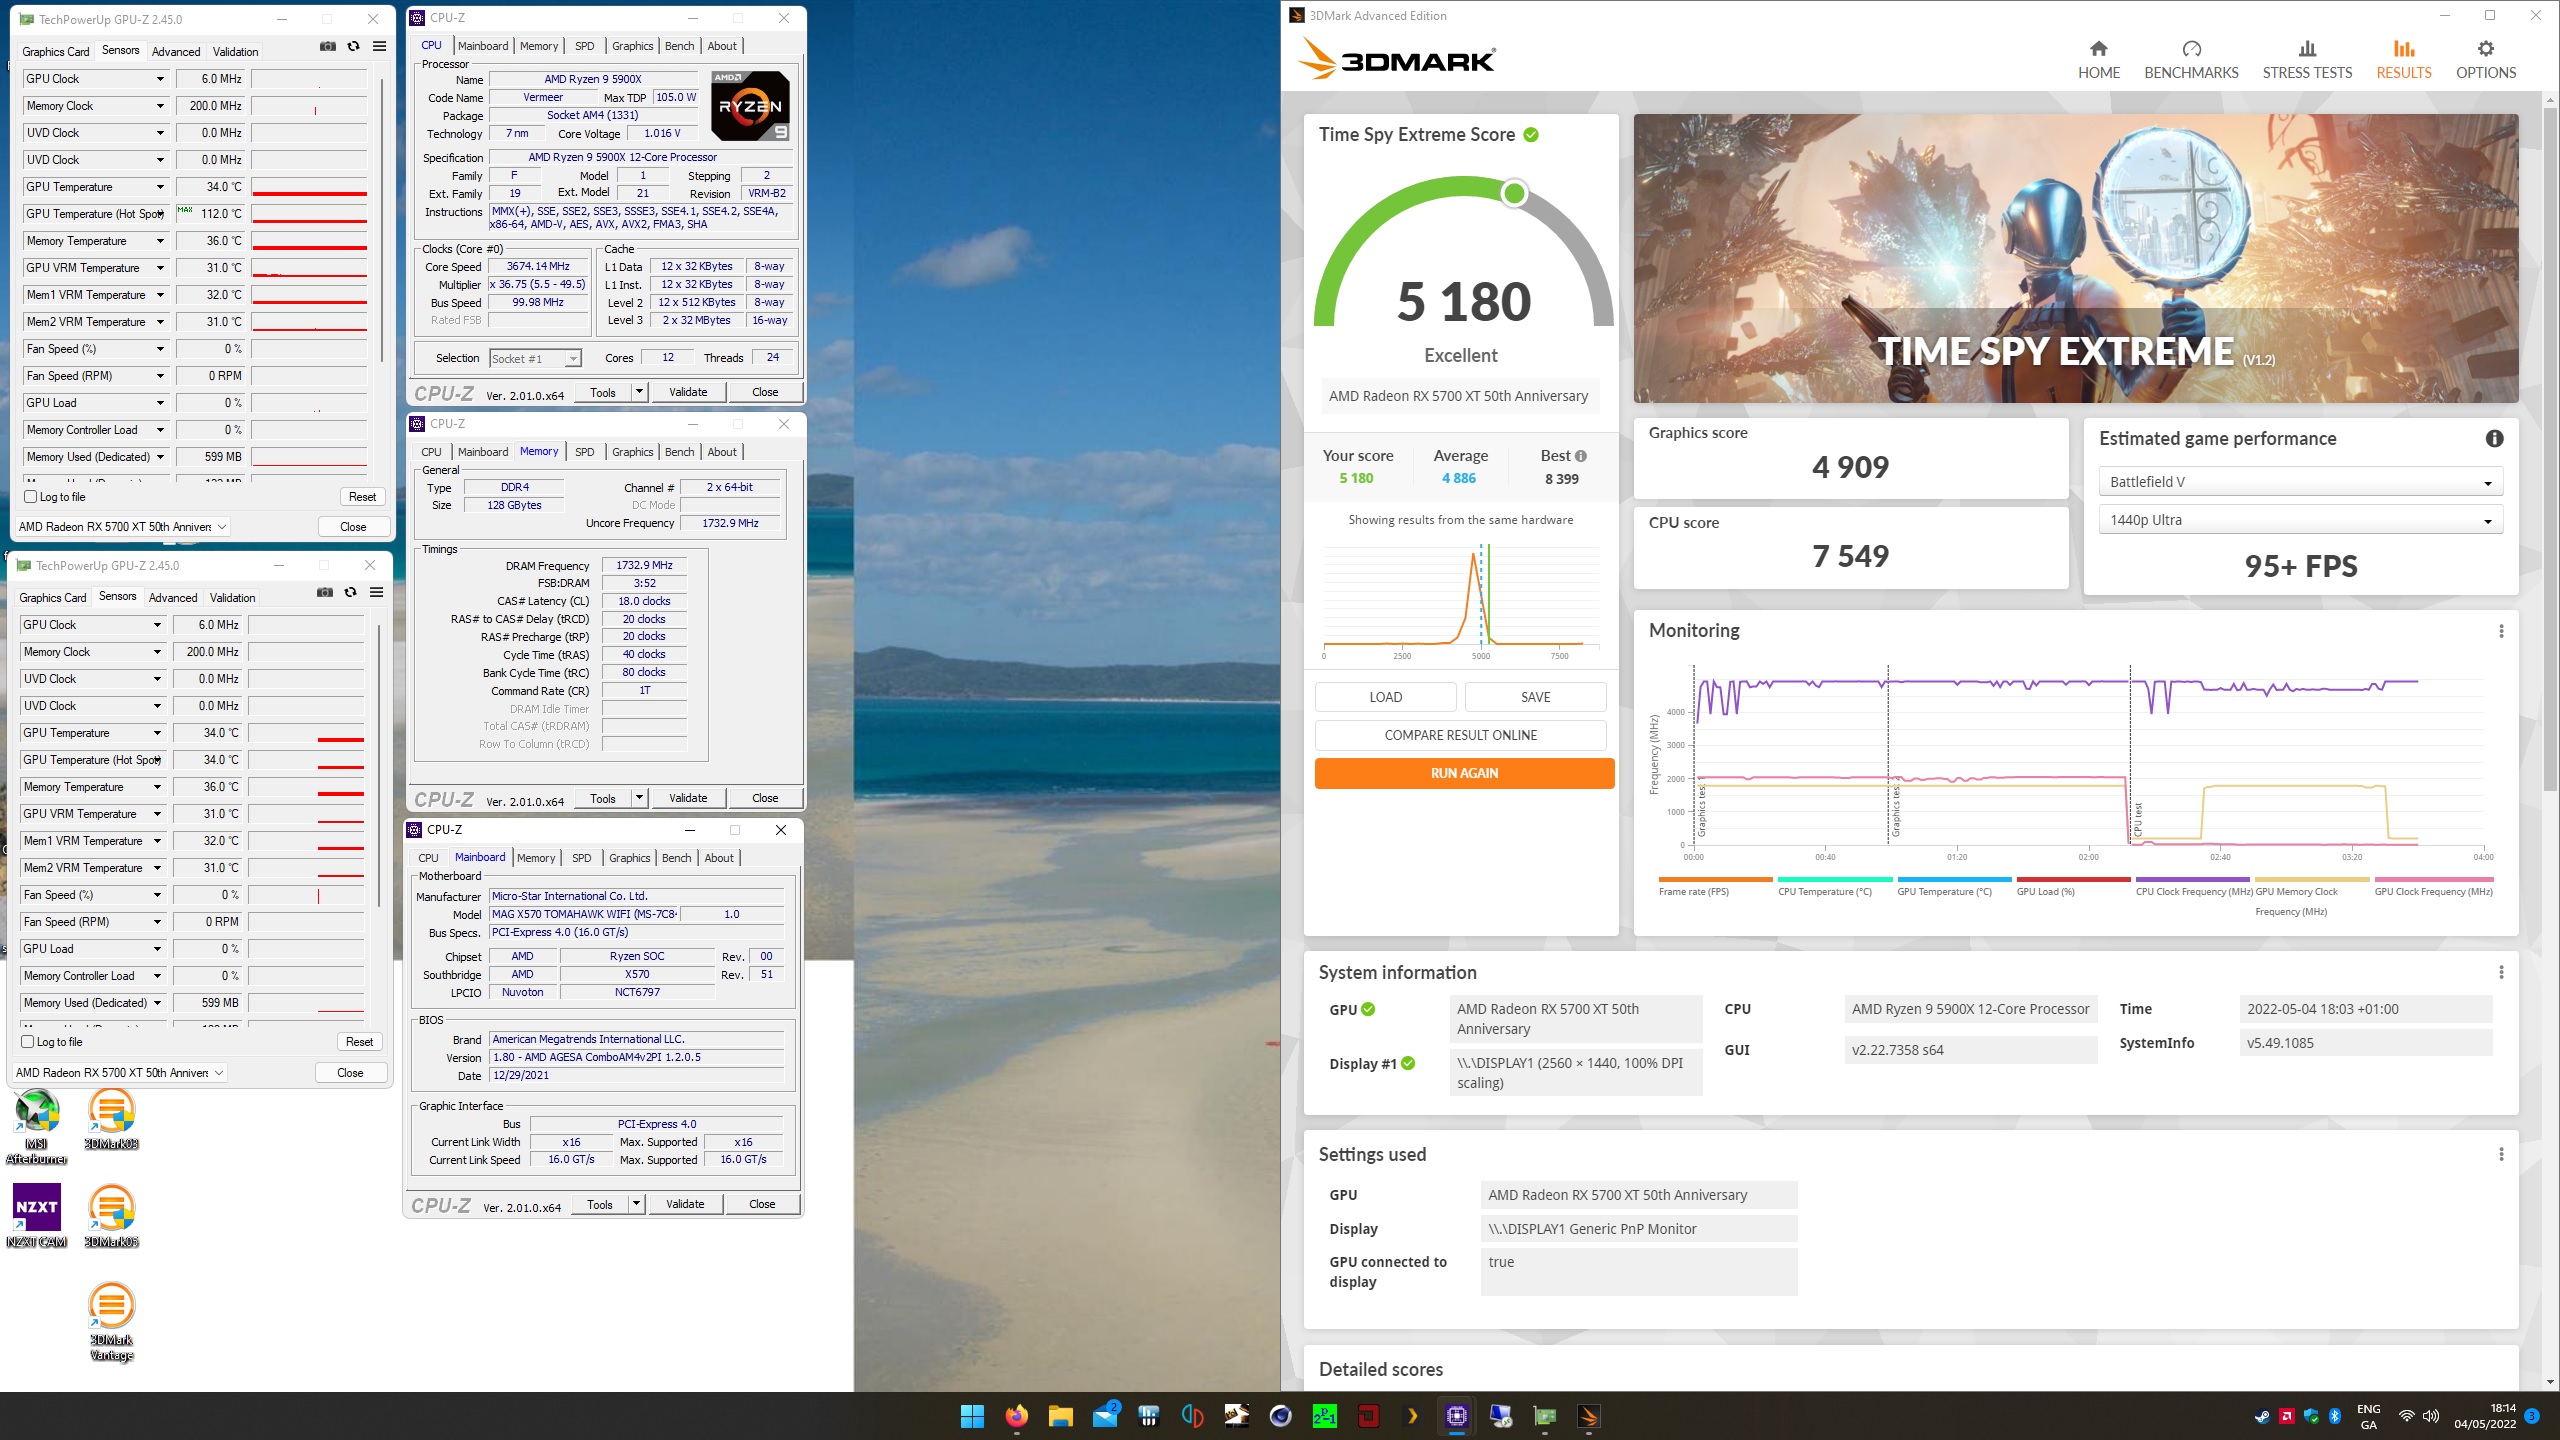This screenshot has height=1440, width=2560.
Task: Open hamburger menu in upper GPU-Z window
Action: pyautogui.click(x=380, y=46)
